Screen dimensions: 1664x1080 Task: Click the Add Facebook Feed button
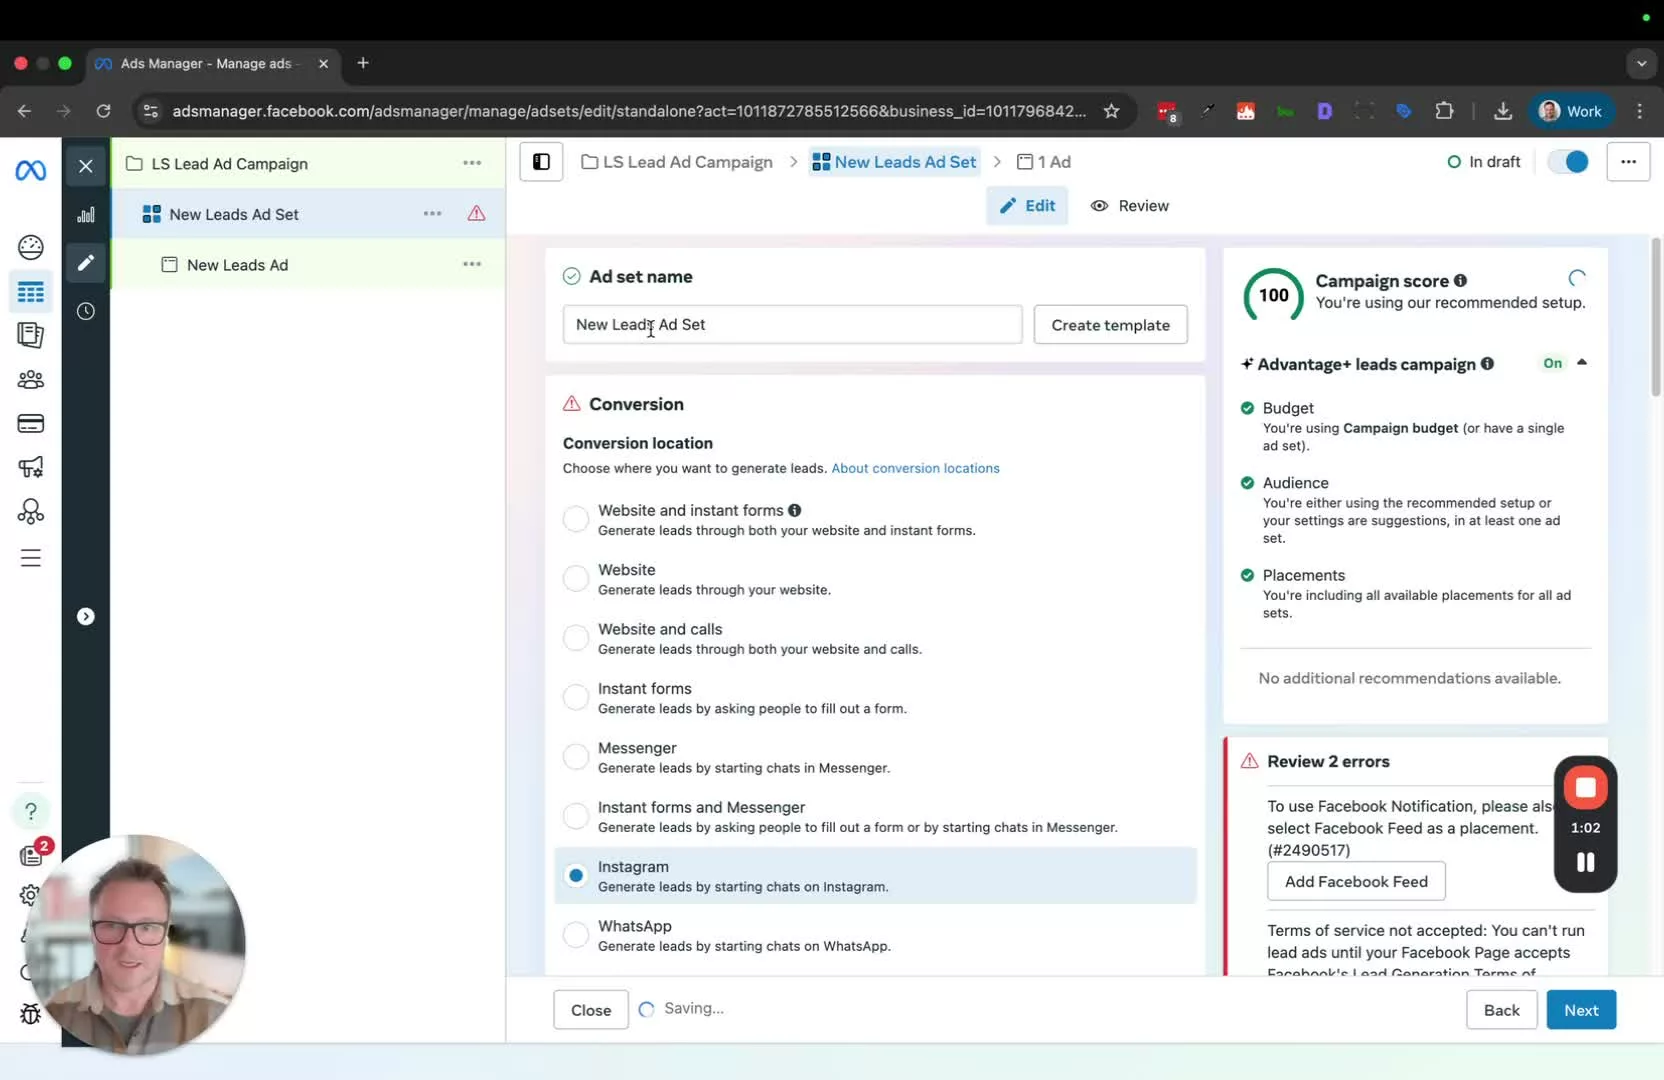tap(1355, 881)
